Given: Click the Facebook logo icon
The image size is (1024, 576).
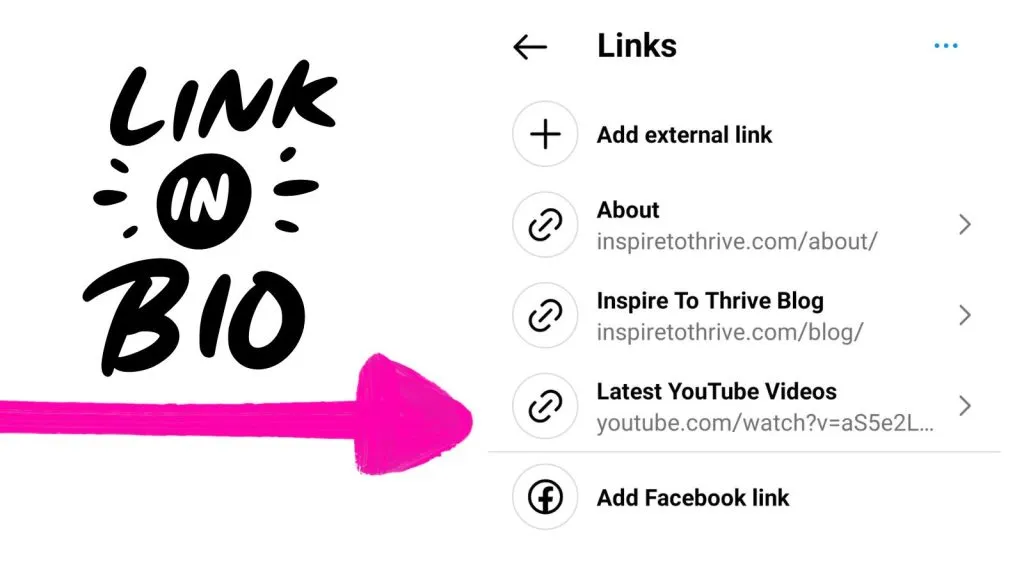Looking at the screenshot, I should coord(545,497).
